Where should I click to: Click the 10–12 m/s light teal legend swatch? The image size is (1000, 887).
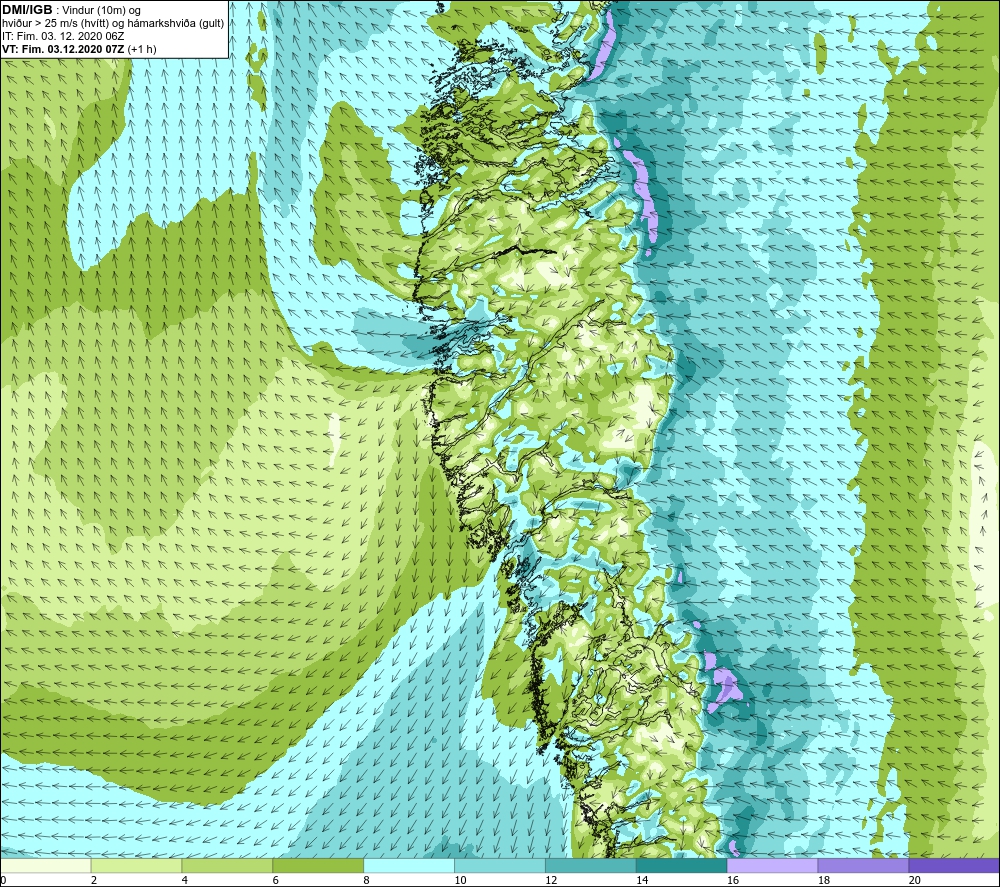499,865
